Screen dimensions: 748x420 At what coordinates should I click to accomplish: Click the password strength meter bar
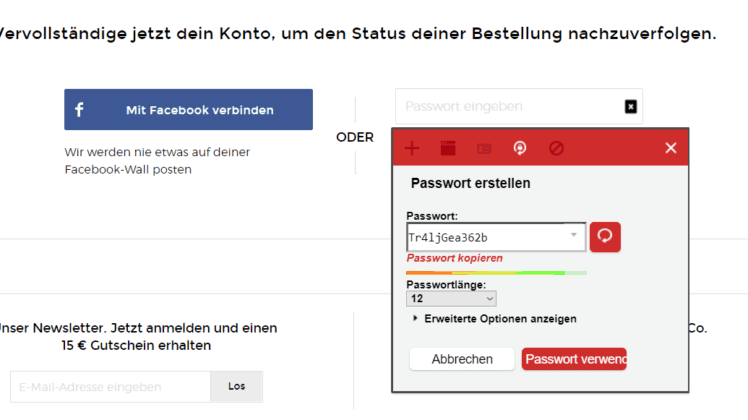(x=496, y=273)
